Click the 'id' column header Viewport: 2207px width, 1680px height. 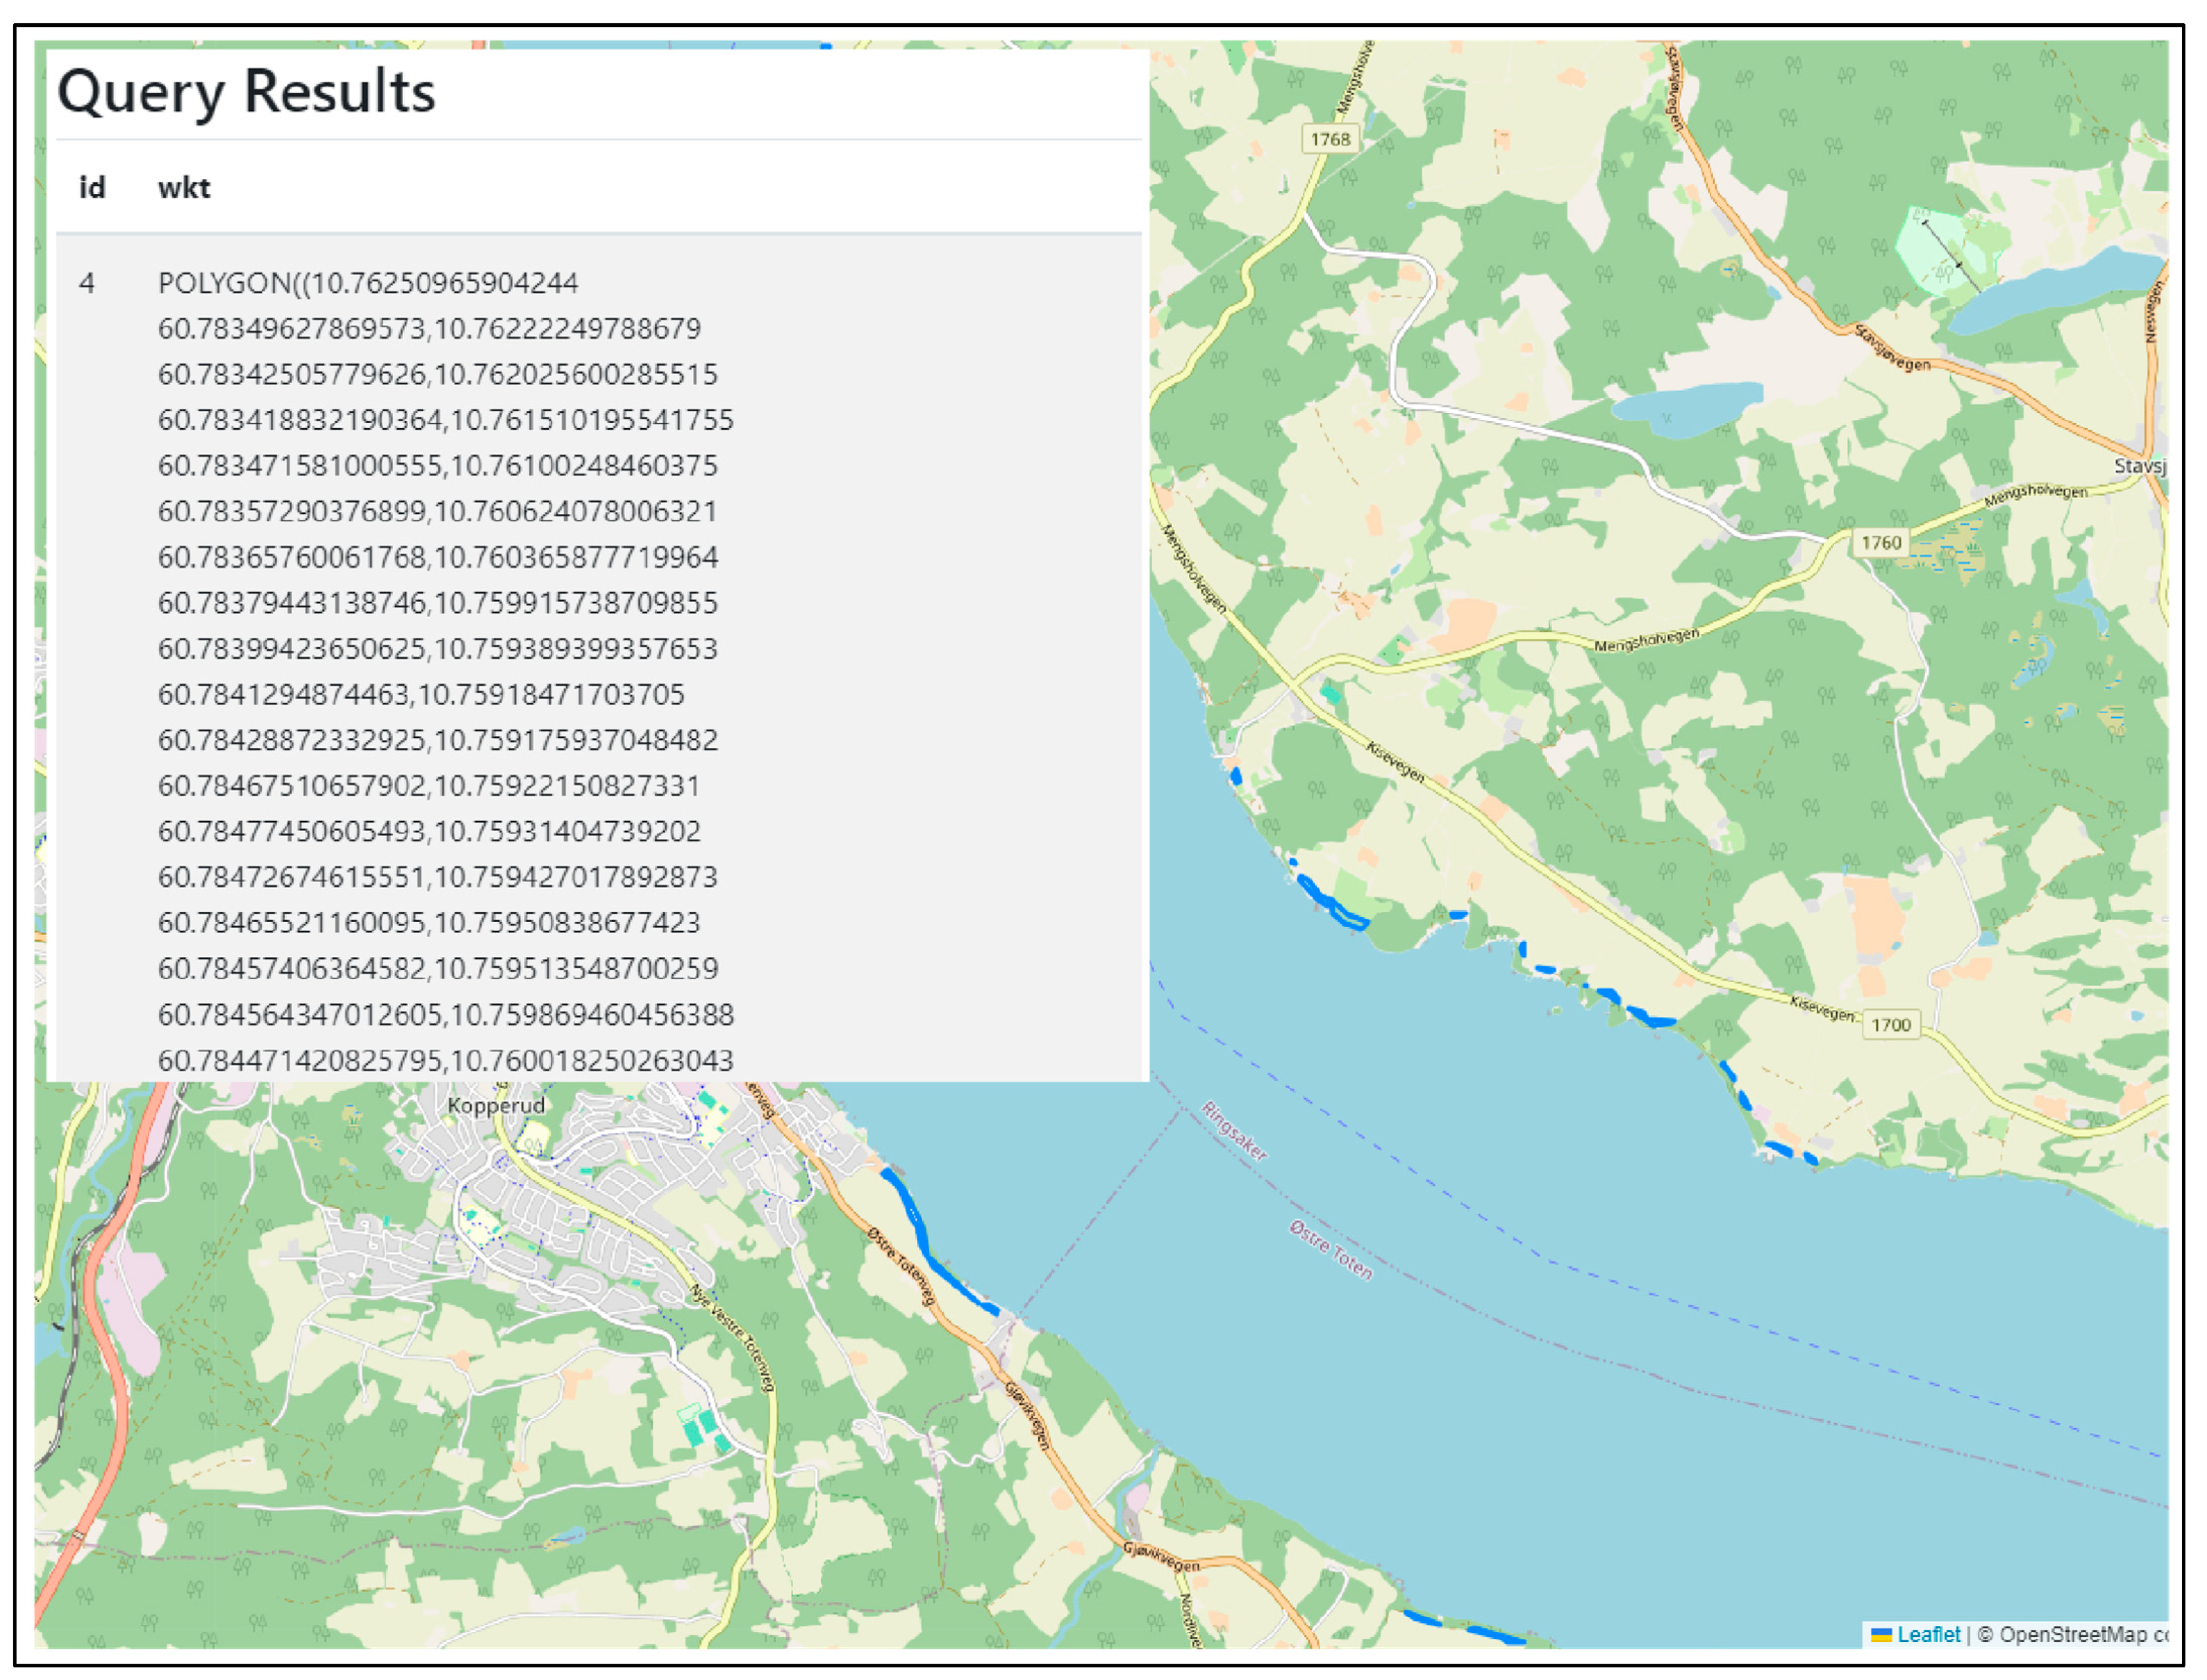click(92, 188)
